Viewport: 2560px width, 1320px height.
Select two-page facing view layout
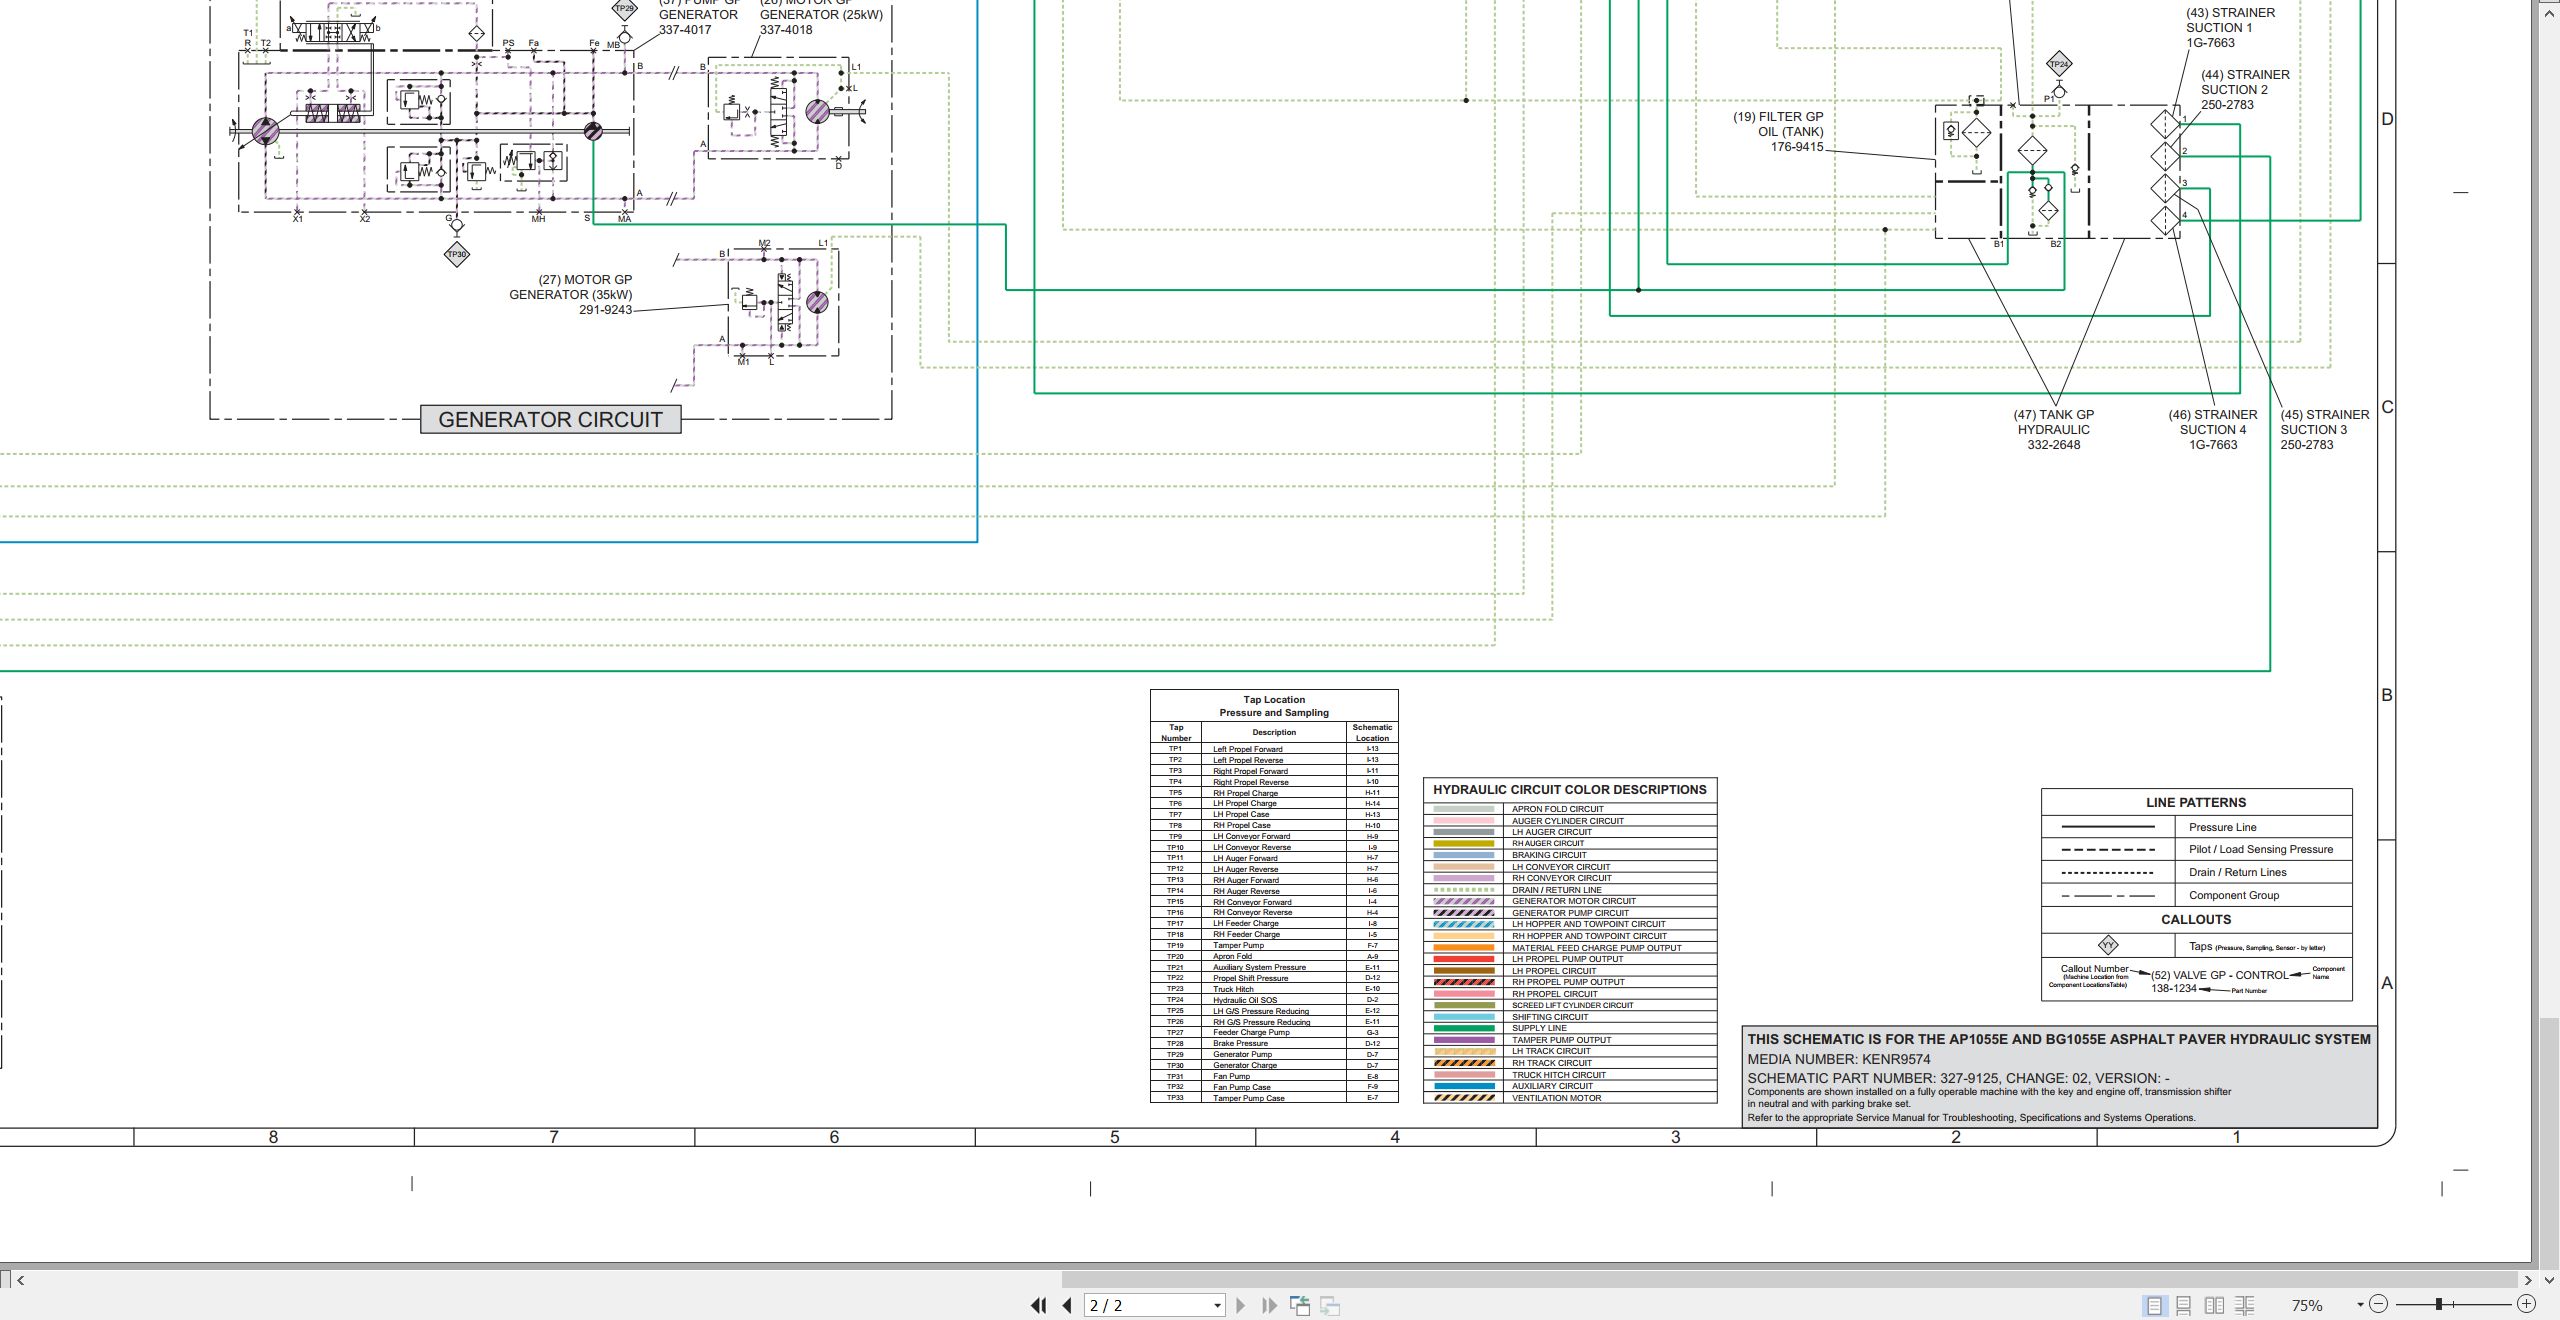click(2214, 1305)
